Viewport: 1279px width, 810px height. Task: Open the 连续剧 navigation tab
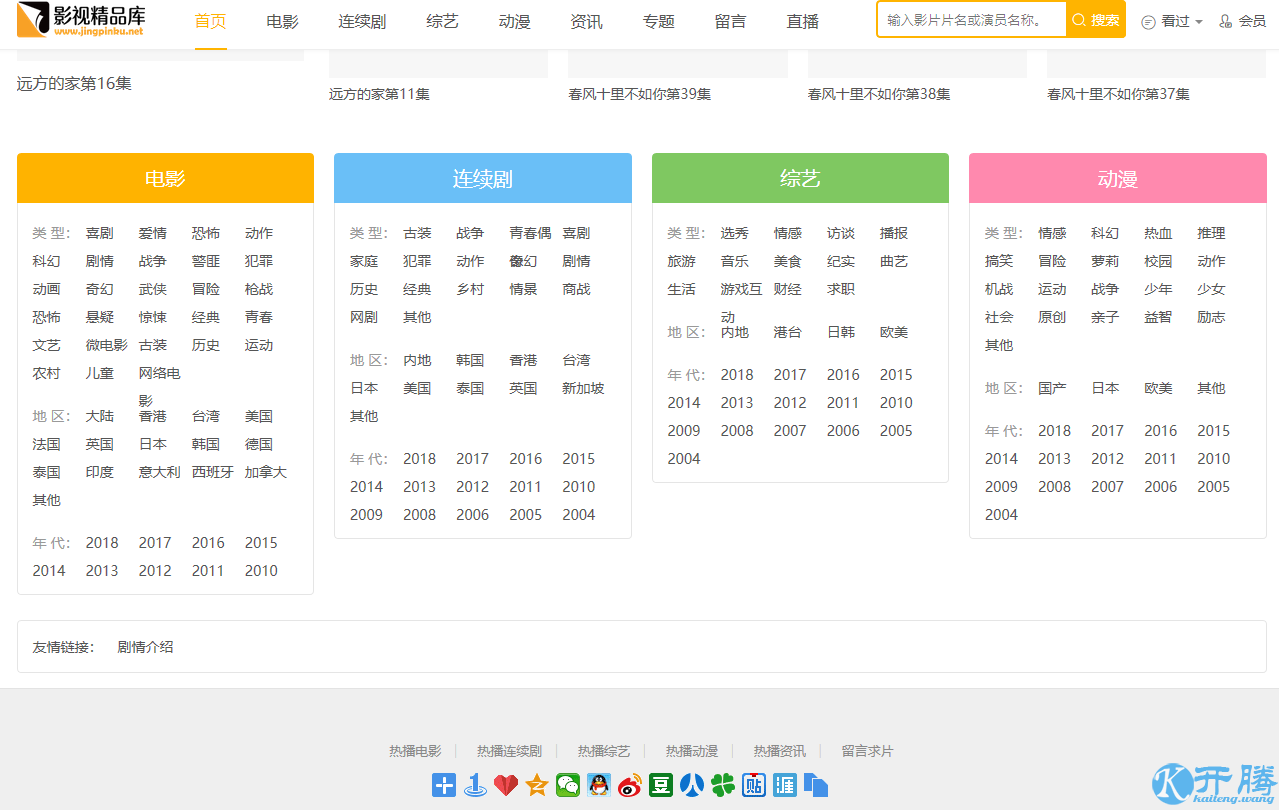tap(362, 21)
